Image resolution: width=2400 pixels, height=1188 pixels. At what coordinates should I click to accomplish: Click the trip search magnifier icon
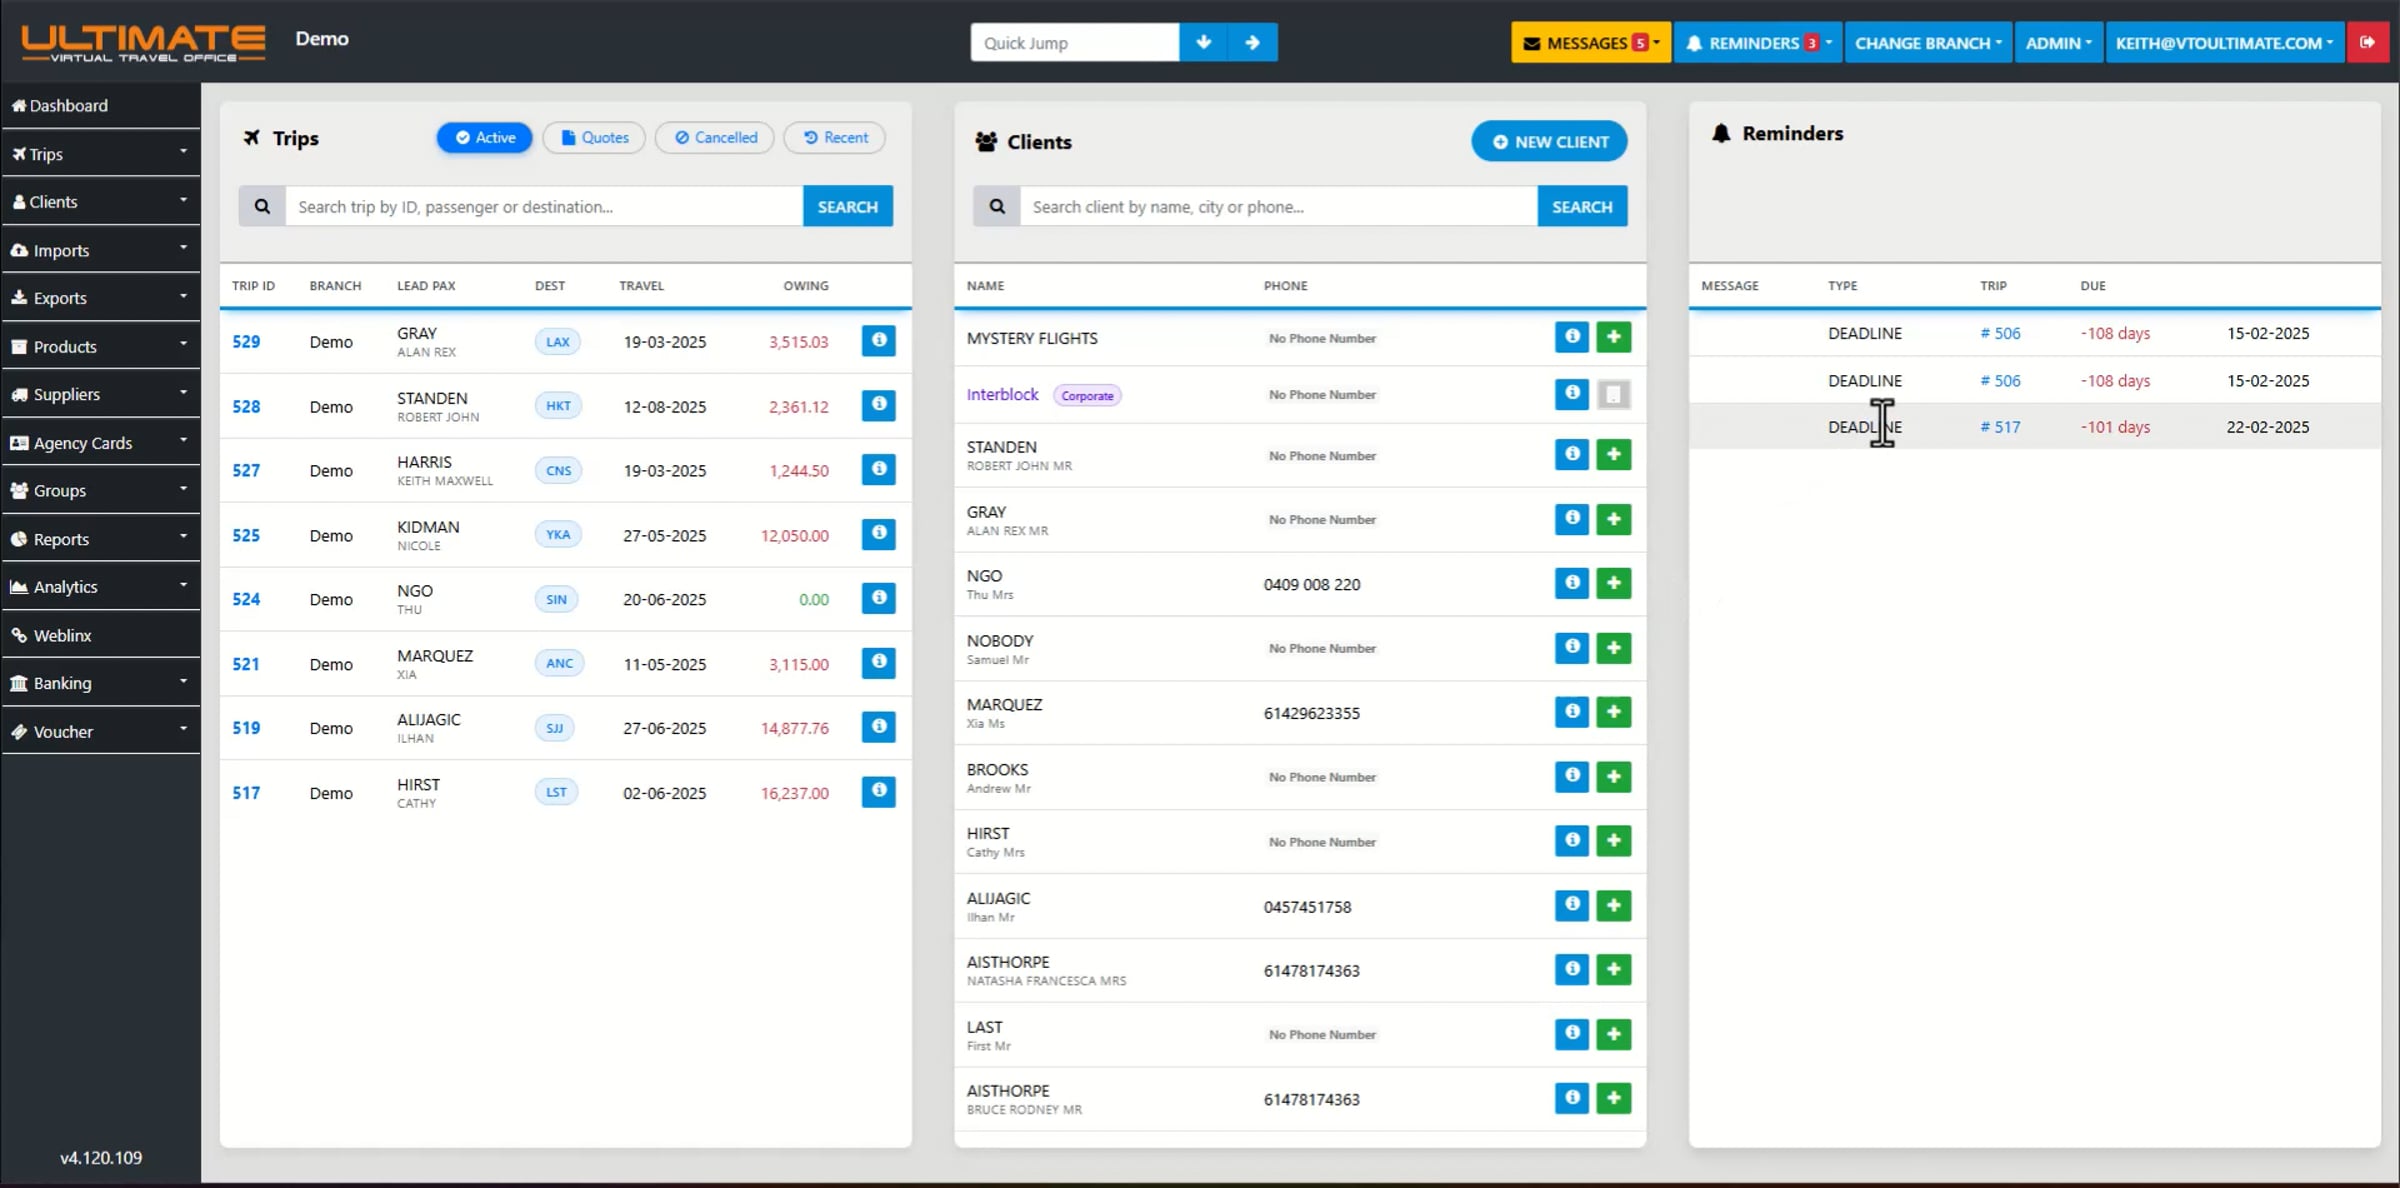[262, 206]
